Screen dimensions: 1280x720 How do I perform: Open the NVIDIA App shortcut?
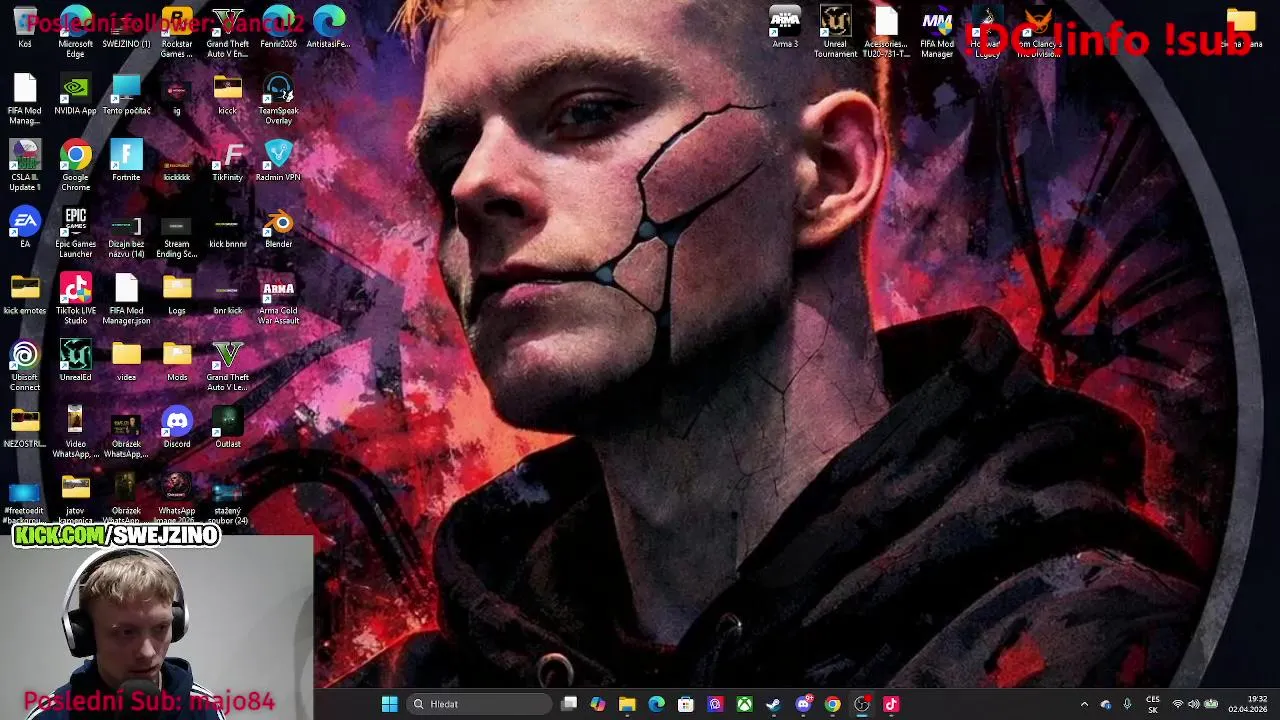(75, 95)
